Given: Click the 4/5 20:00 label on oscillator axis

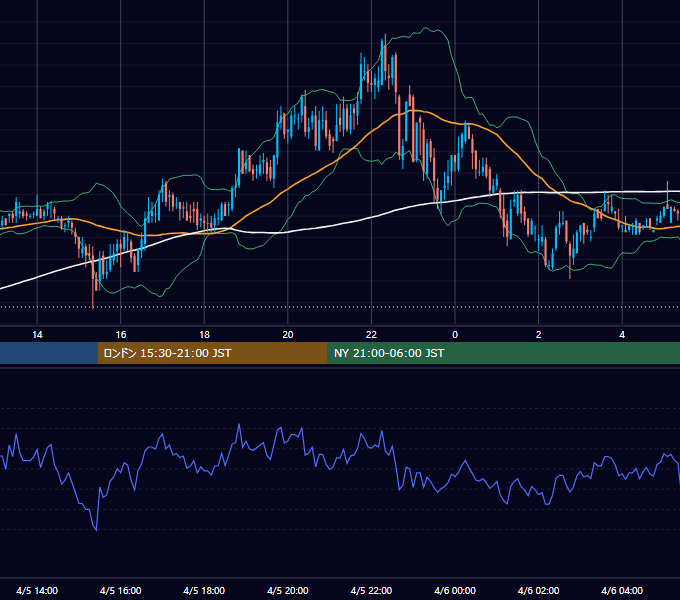Looking at the screenshot, I should click(x=288, y=590).
